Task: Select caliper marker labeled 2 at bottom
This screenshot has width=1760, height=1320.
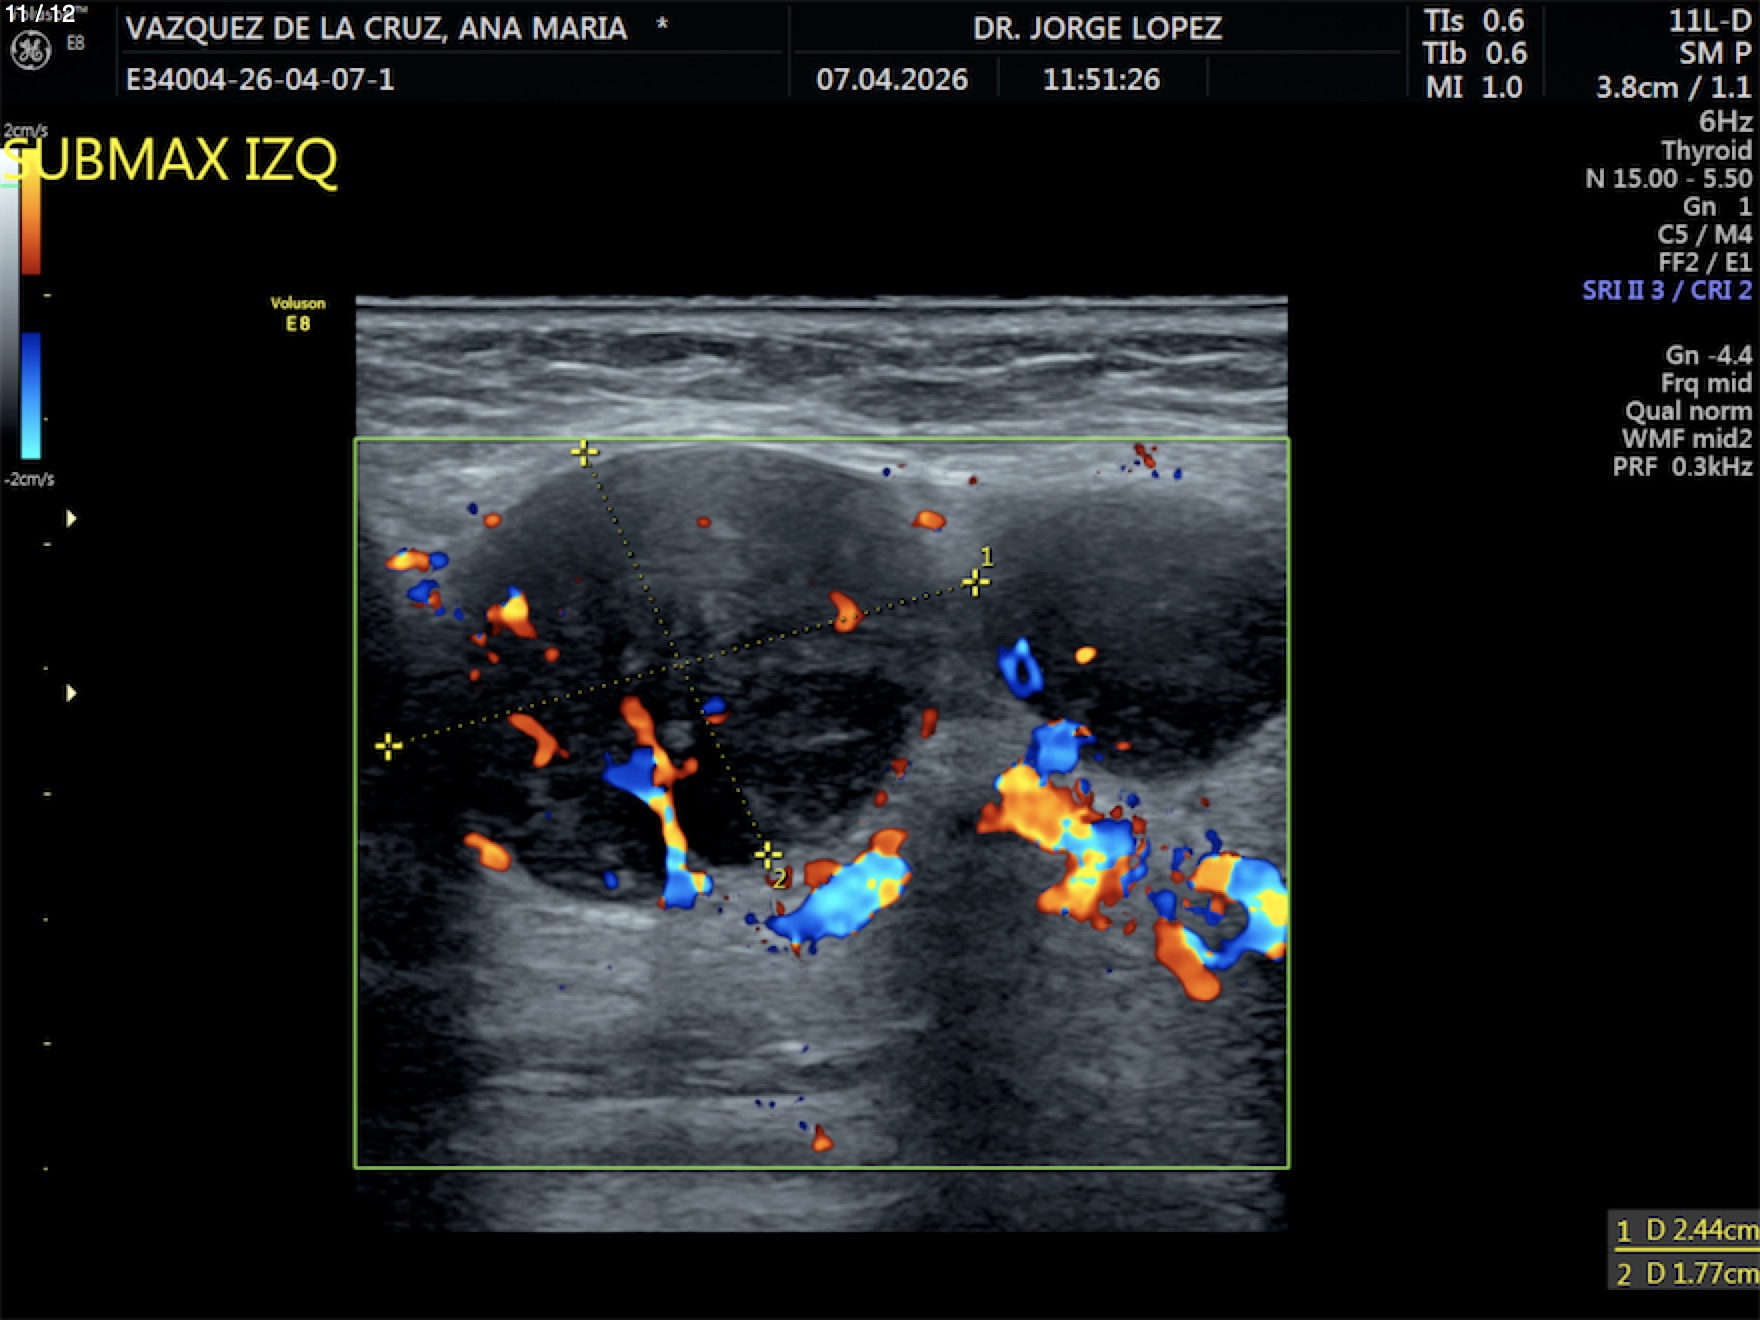Action: (x=768, y=856)
